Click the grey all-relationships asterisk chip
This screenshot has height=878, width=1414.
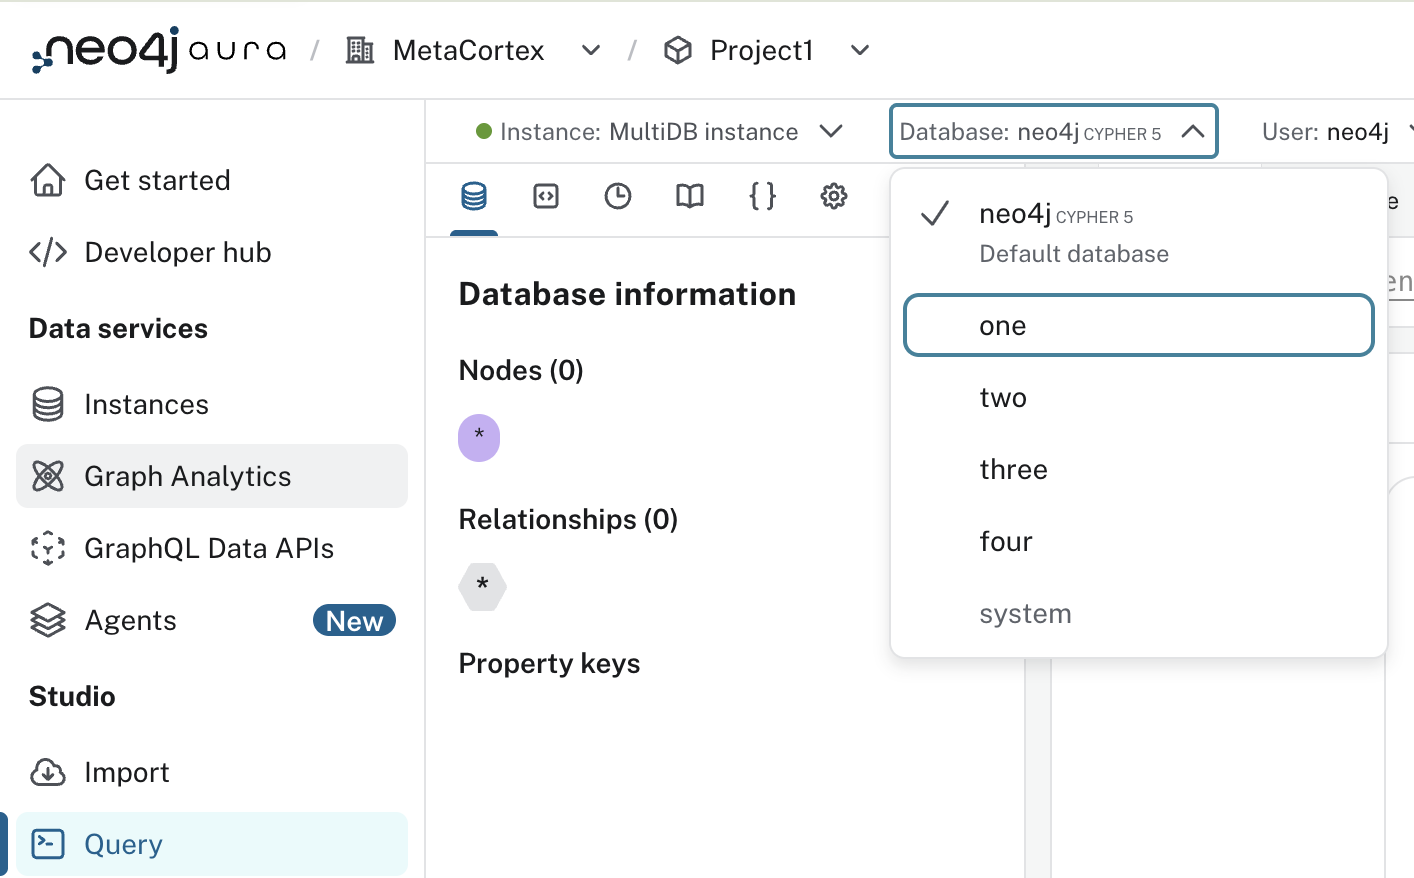pos(483,586)
